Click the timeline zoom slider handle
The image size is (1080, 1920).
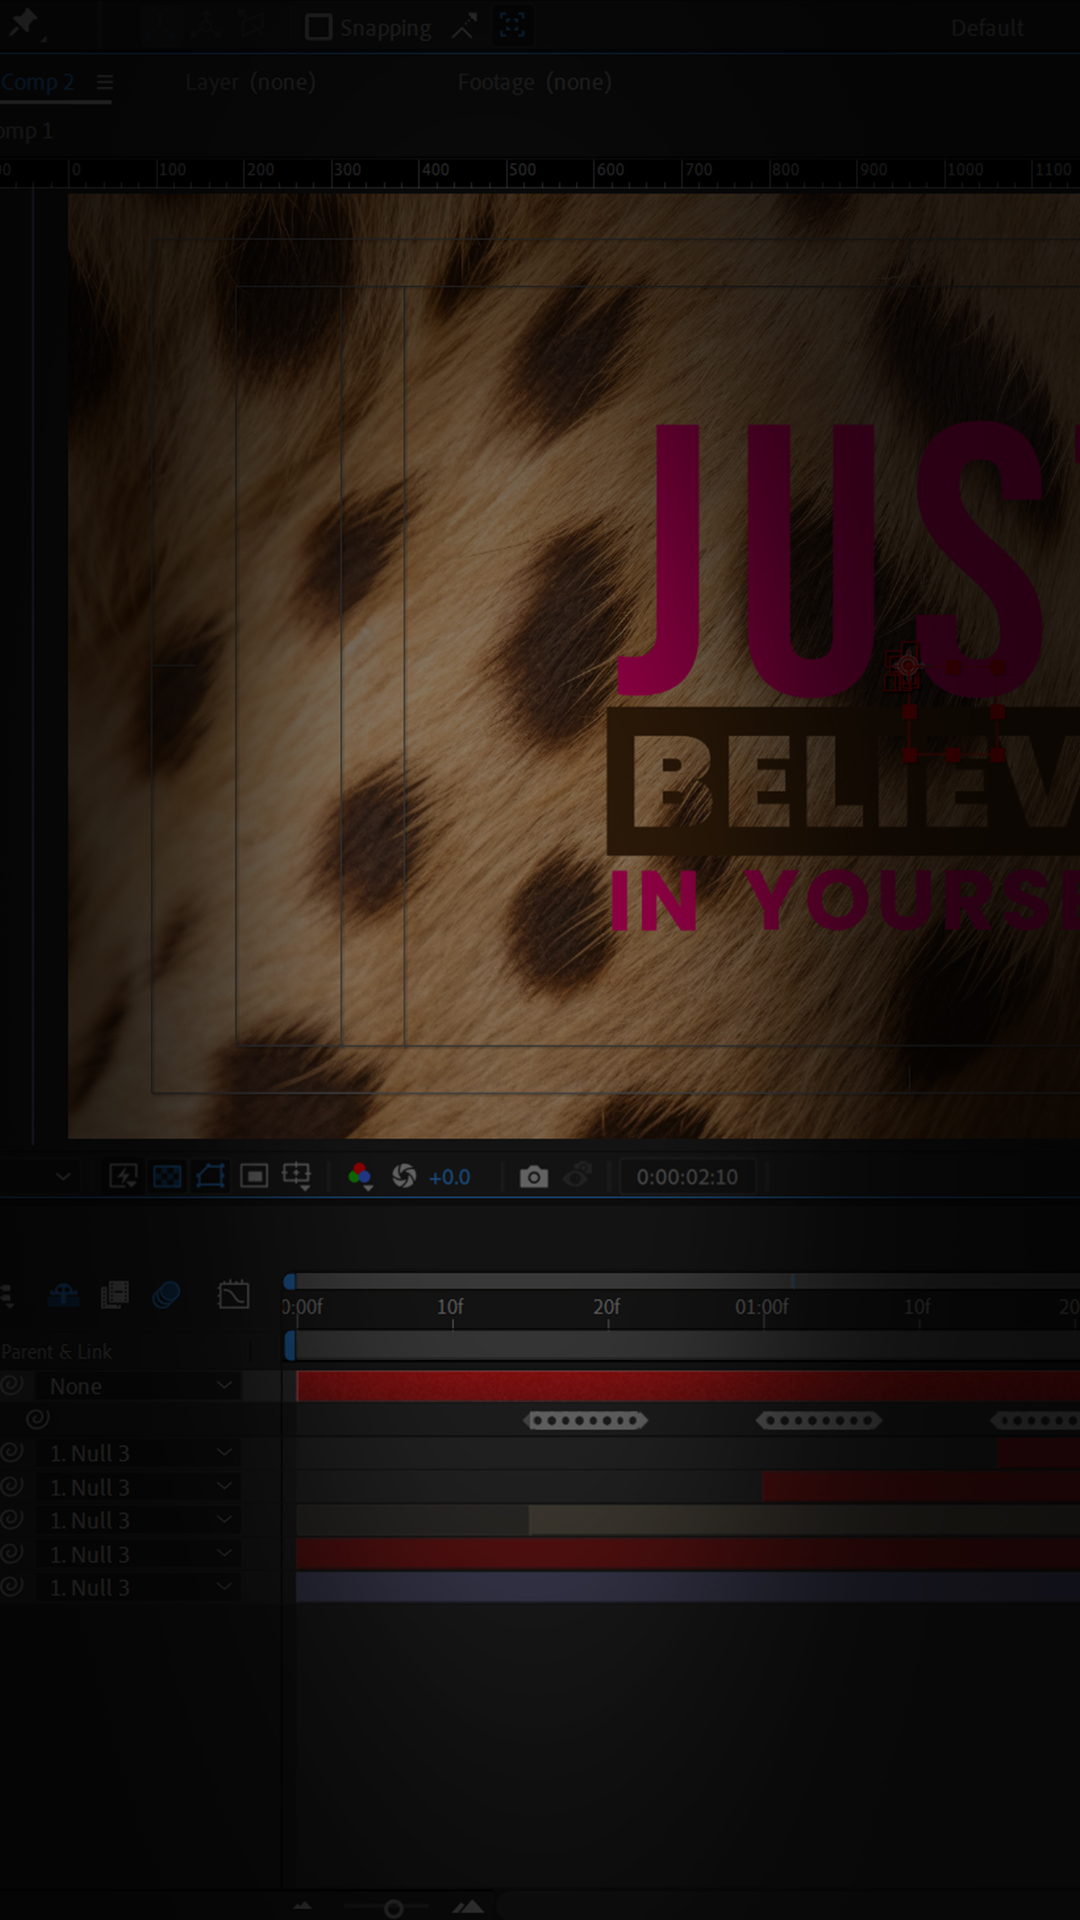click(394, 1909)
